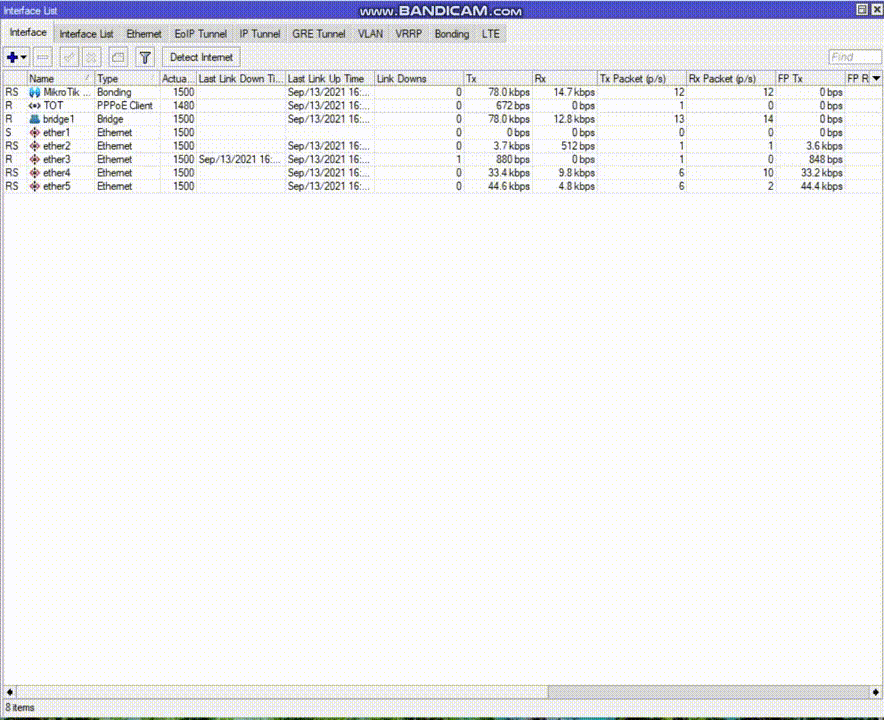Sort by the Actual MTU header

coord(178,78)
